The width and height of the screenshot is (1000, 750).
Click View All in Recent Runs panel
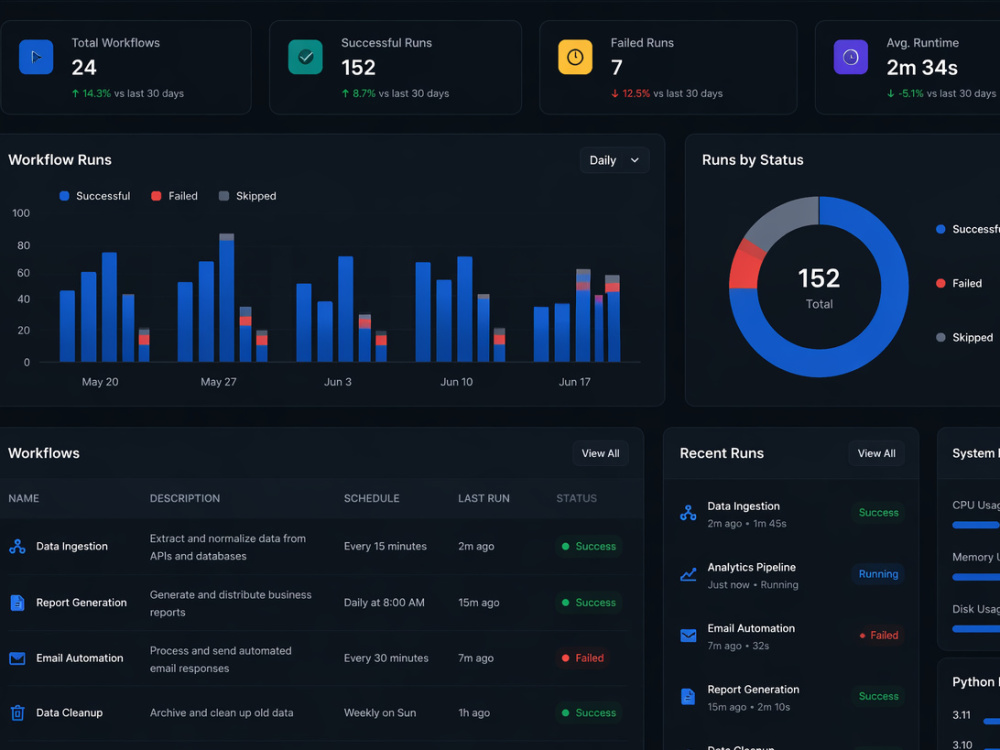[876, 453]
